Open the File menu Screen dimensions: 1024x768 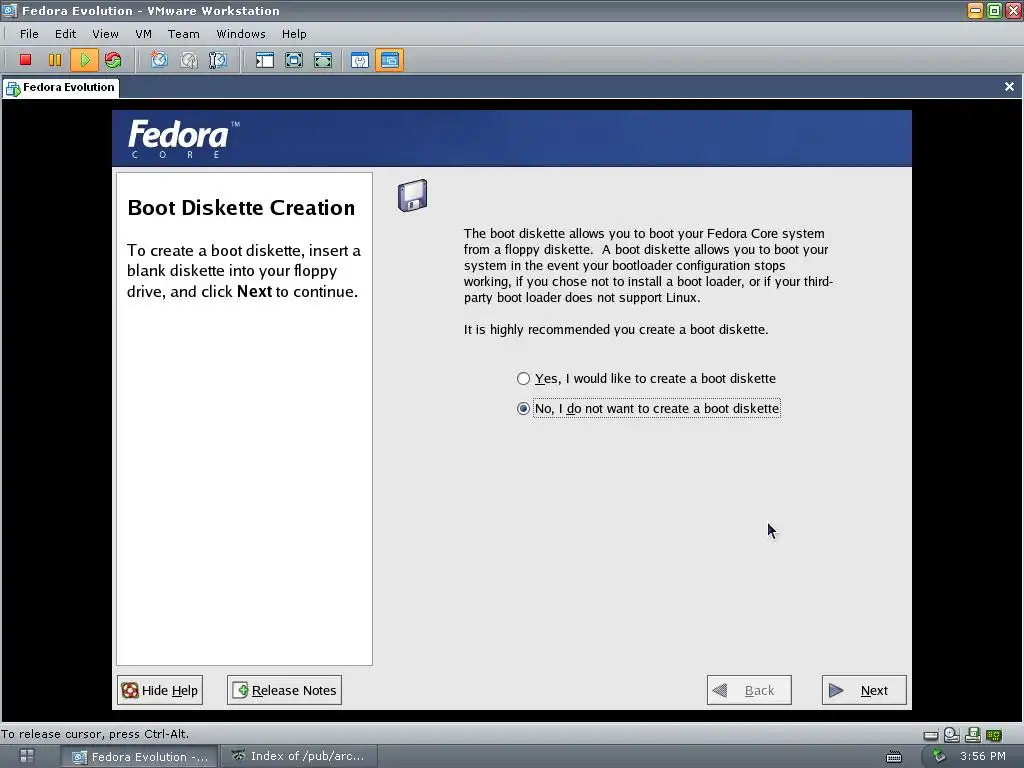coord(29,34)
